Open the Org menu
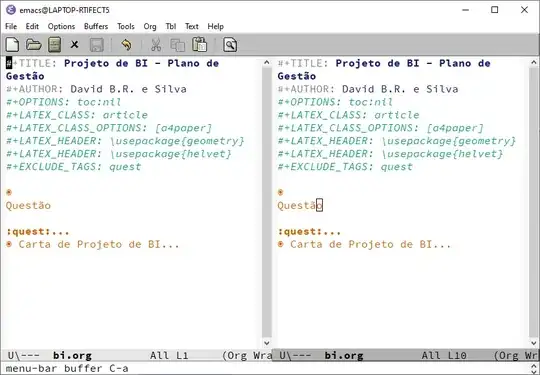 tap(150, 27)
